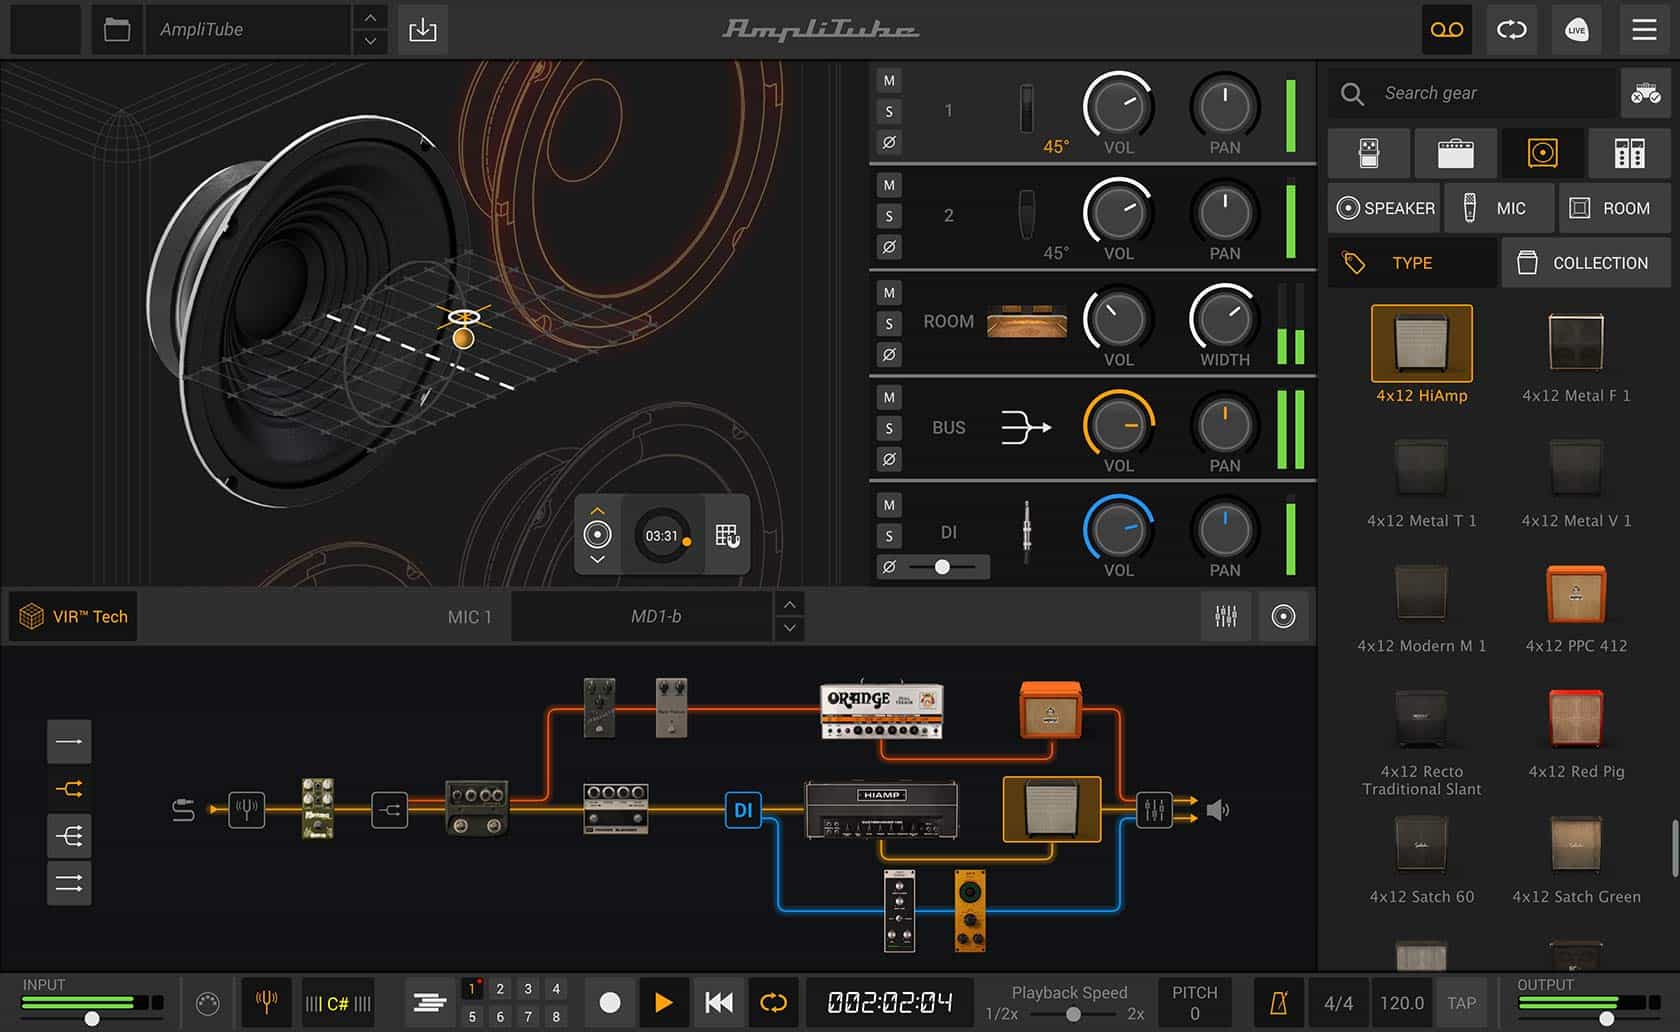Solo the ROOM channel
This screenshot has width=1680, height=1032.
pyautogui.click(x=888, y=323)
